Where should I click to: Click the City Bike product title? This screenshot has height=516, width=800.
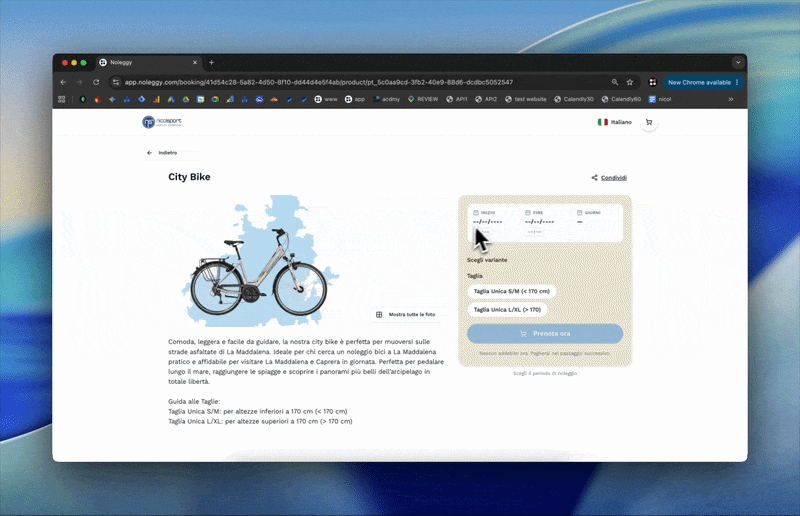click(189, 177)
